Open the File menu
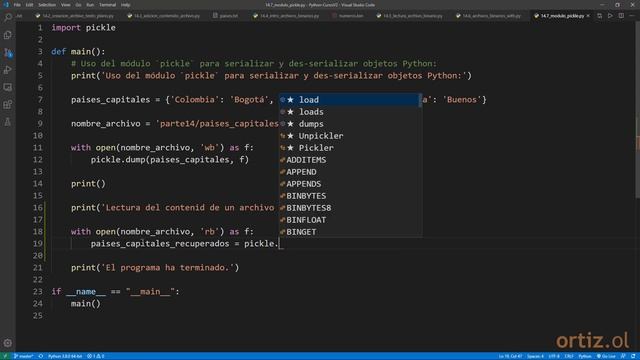The width and height of the screenshot is (640, 360). pyautogui.click(x=17, y=5)
